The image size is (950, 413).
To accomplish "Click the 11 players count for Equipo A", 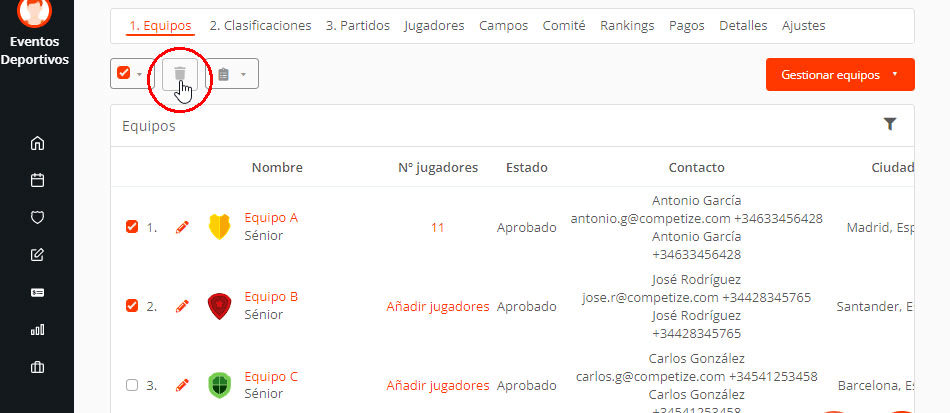I will pyautogui.click(x=437, y=228).
